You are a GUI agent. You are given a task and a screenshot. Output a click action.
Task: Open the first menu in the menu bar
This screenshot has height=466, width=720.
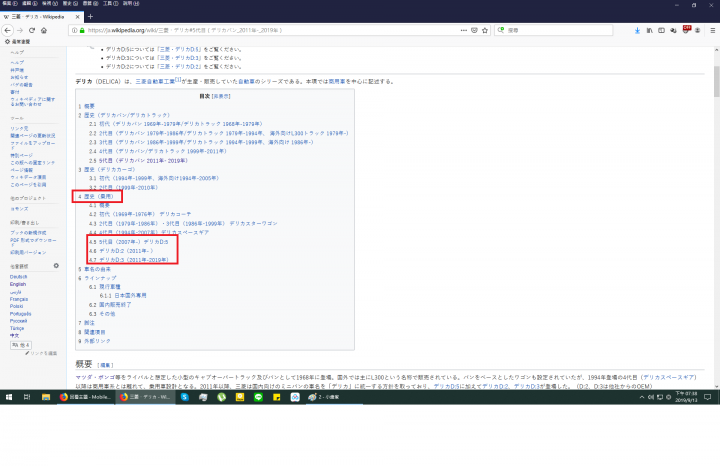click(x=10, y=3)
